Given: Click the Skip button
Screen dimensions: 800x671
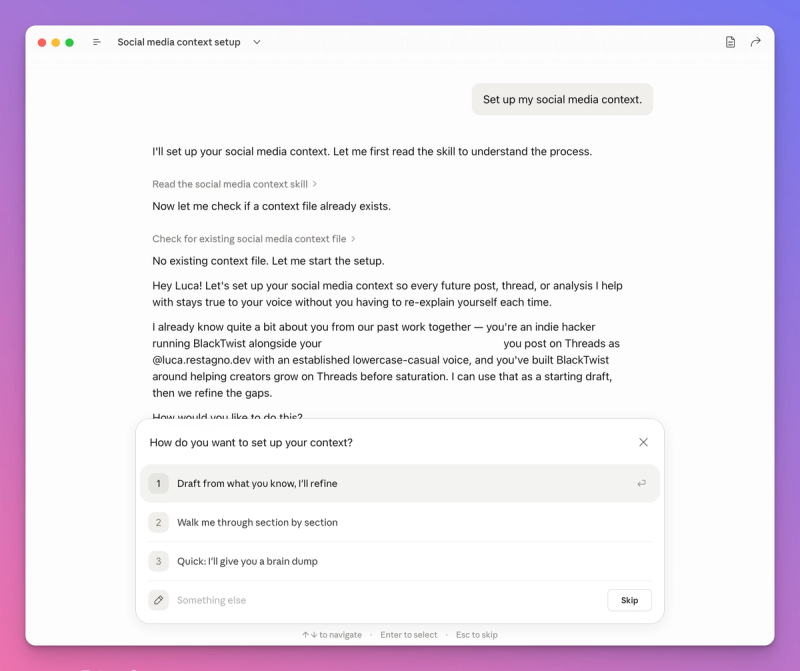Looking at the screenshot, I should (629, 600).
